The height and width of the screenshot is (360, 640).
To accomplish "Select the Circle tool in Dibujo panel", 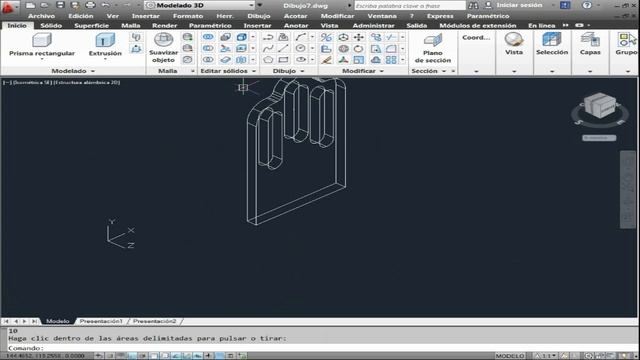I will tap(300, 48).
